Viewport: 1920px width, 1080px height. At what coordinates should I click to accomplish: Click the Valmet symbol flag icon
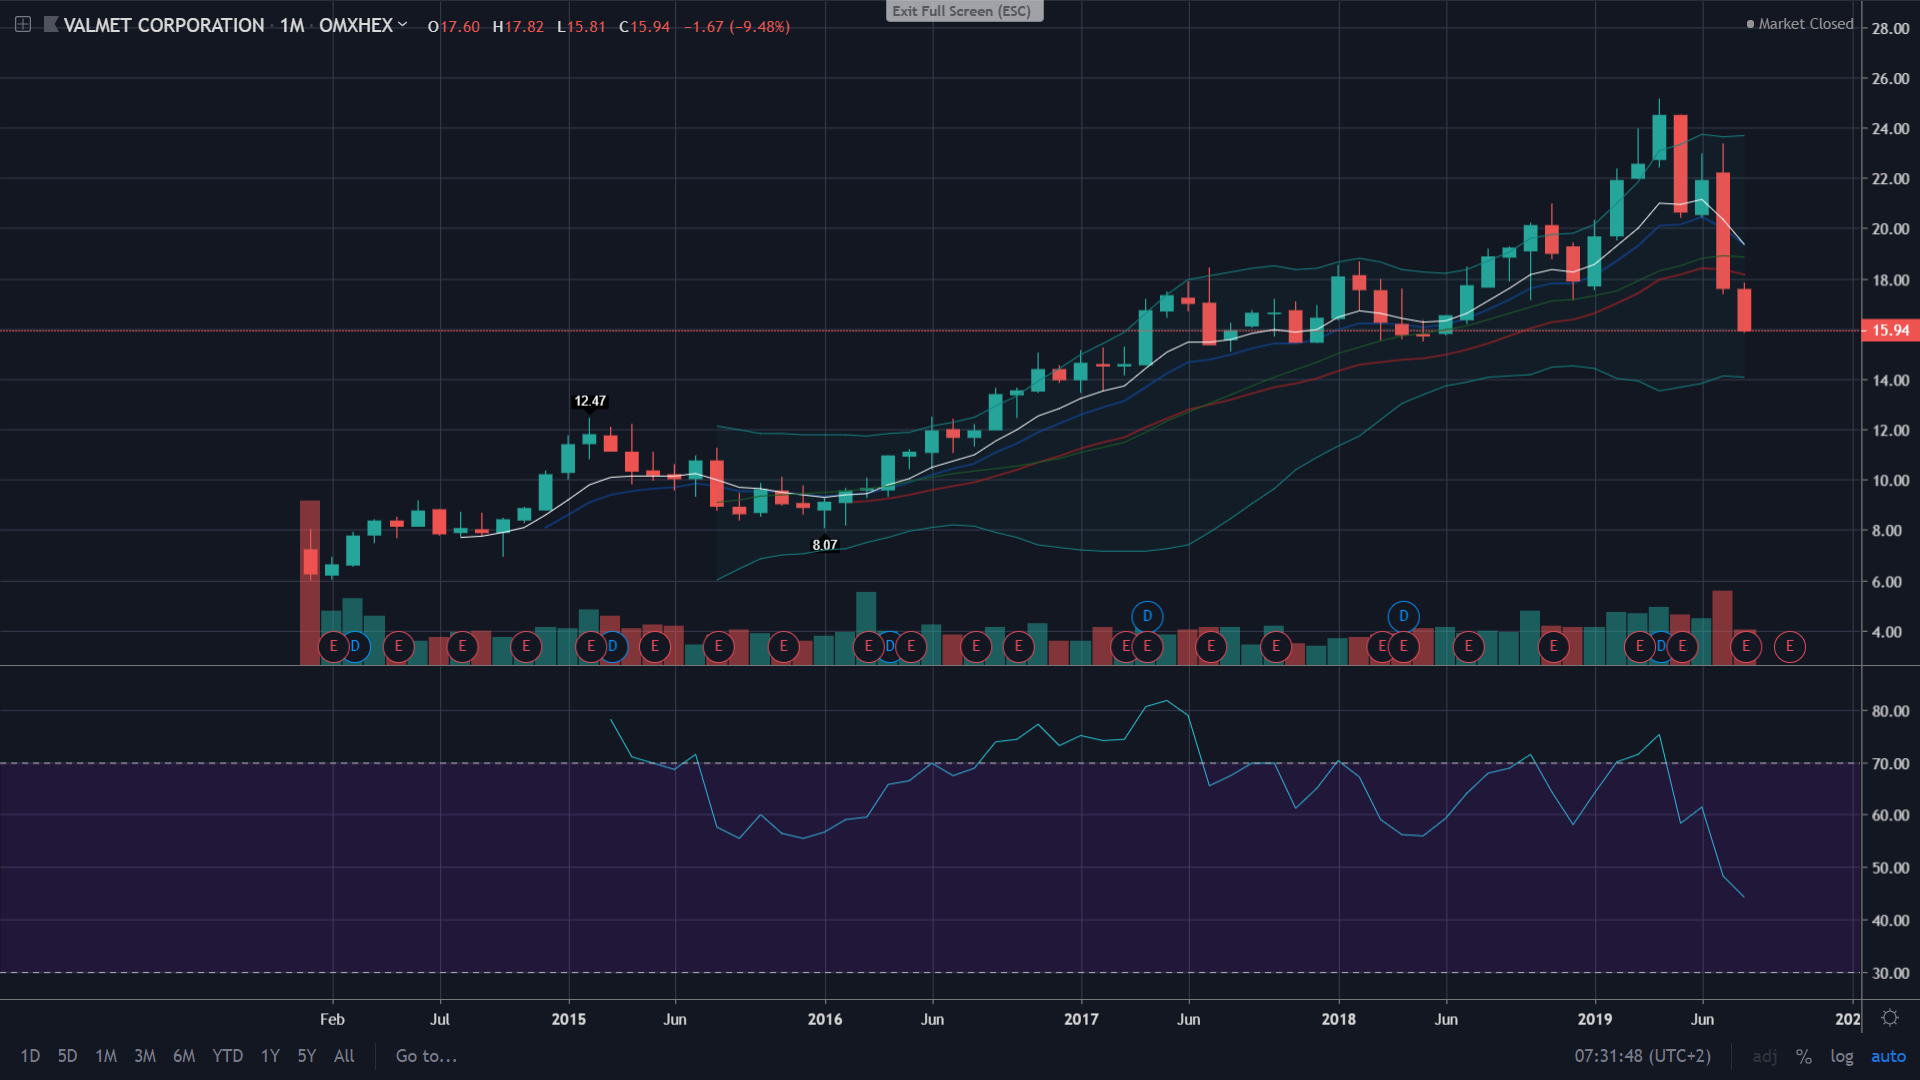[51, 25]
